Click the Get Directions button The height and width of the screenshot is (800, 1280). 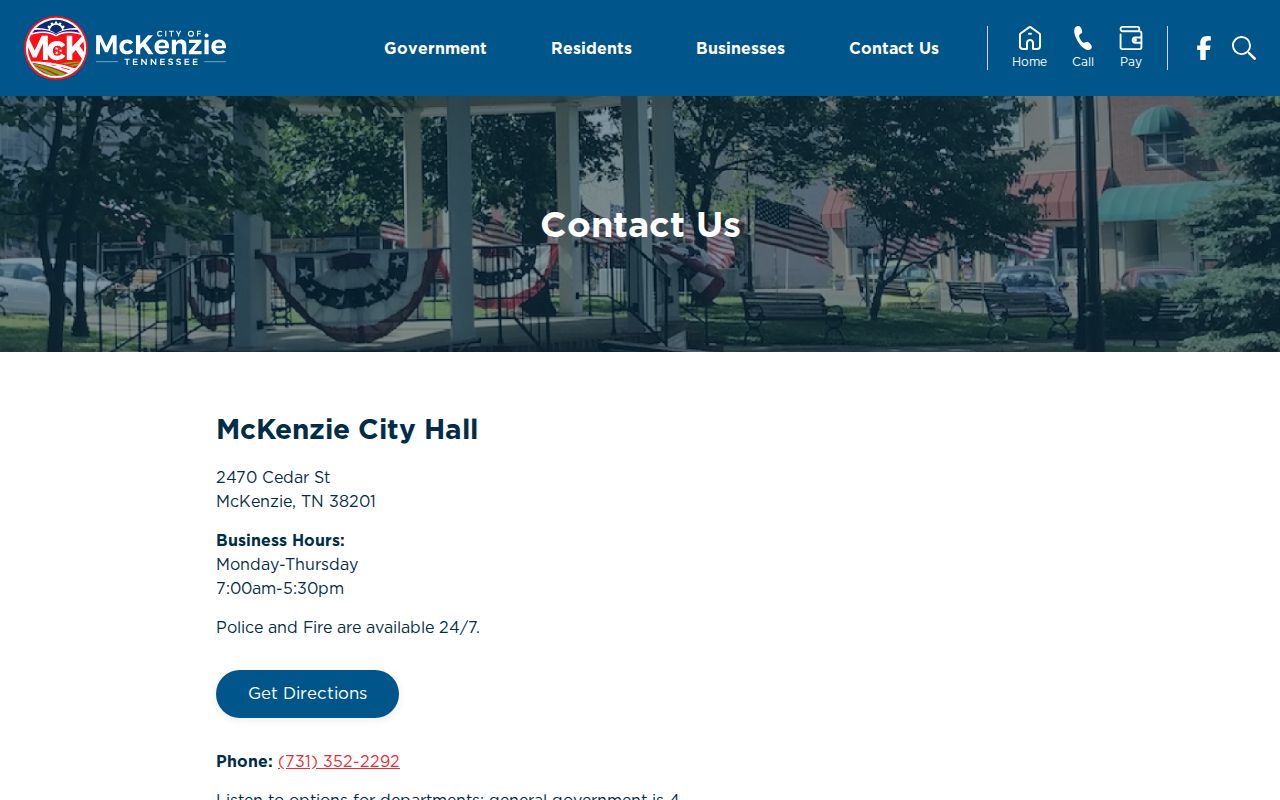pyautogui.click(x=307, y=694)
